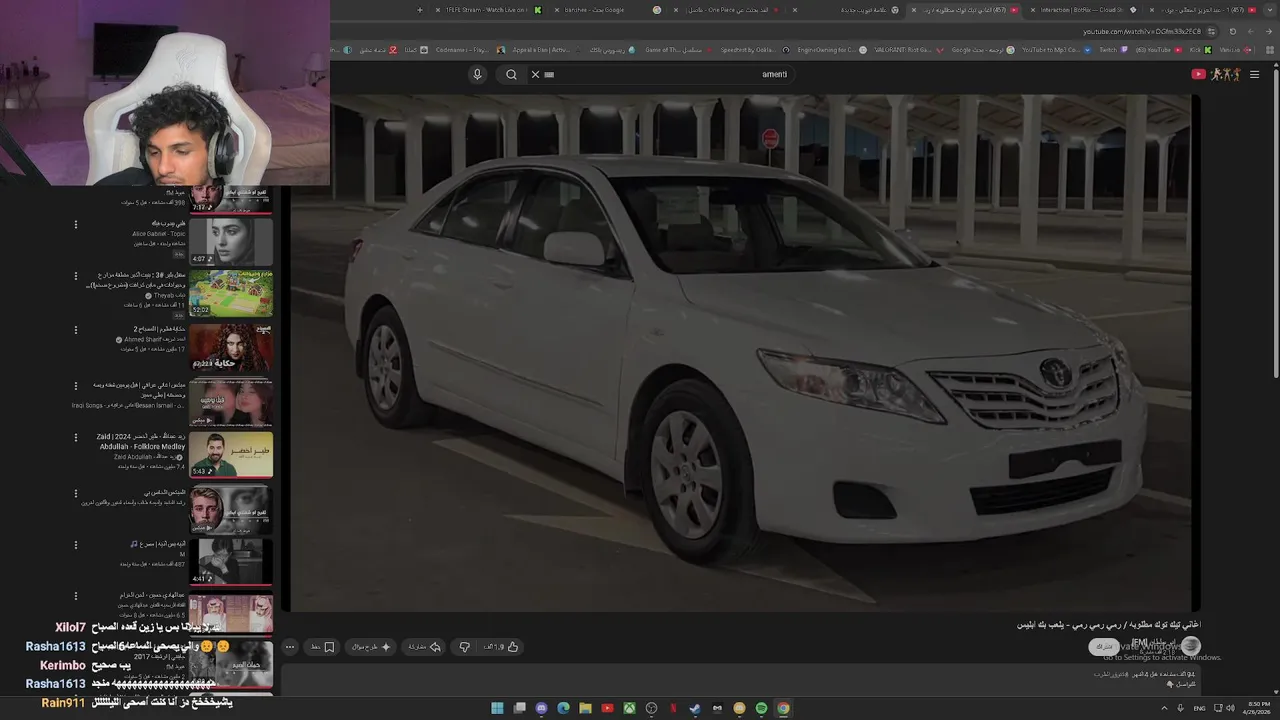Open a new Chrome tab

coord(420,10)
